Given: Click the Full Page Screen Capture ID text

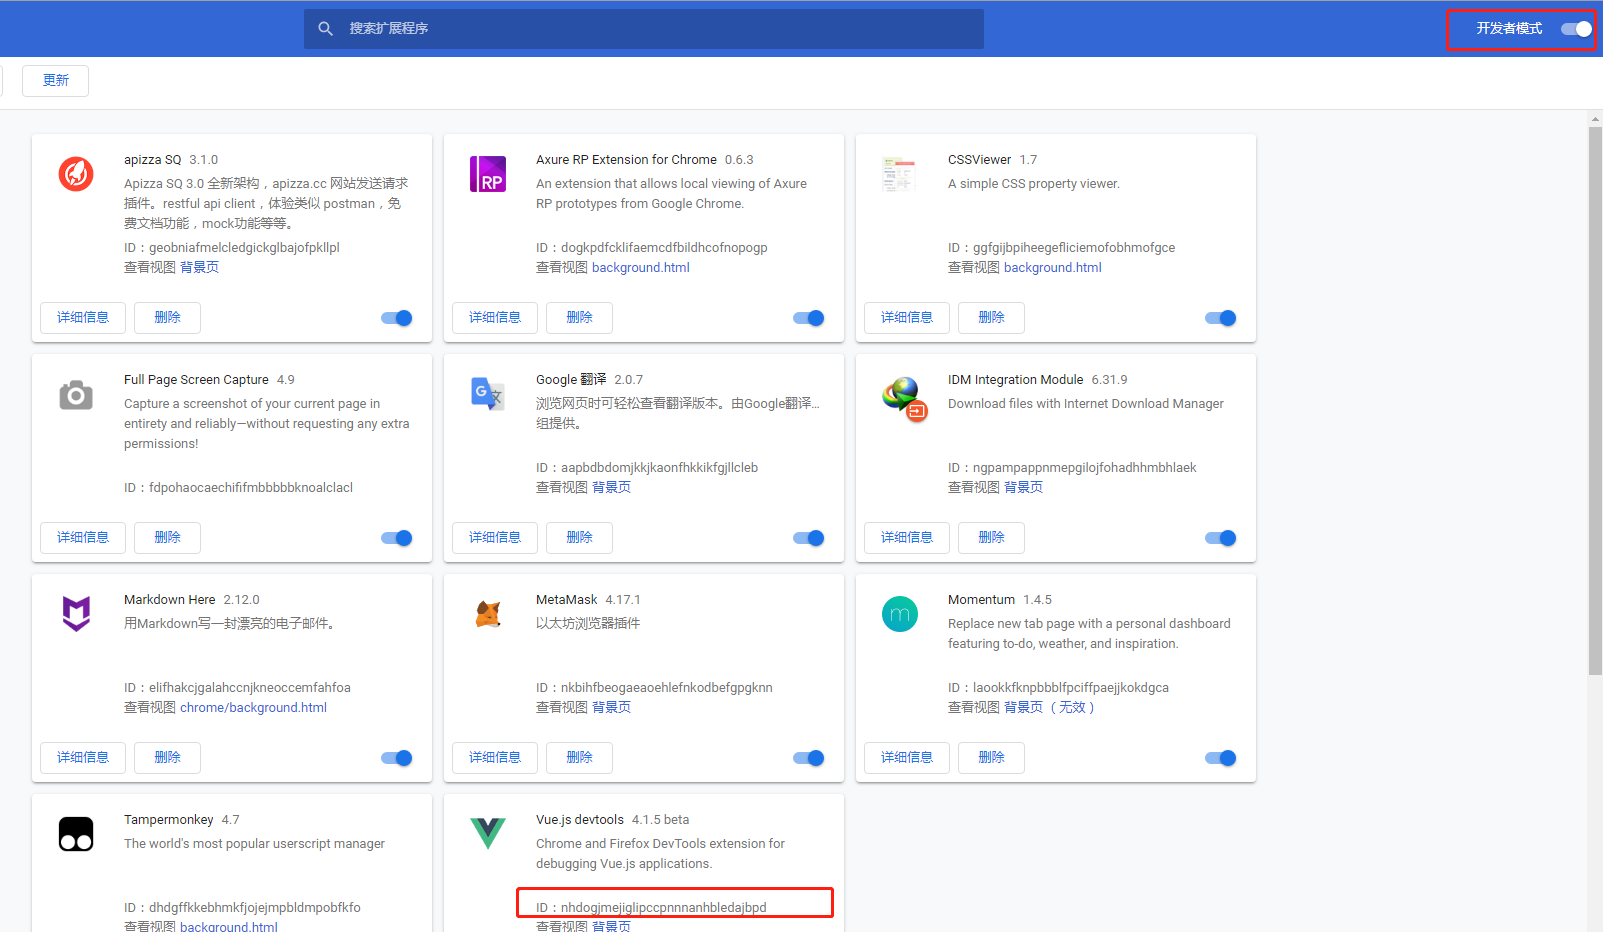Looking at the screenshot, I should [x=238, y=488].
